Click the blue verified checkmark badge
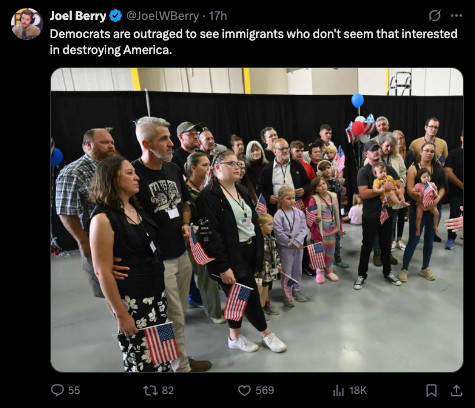475x408 pixels. [x=115, y=16]
